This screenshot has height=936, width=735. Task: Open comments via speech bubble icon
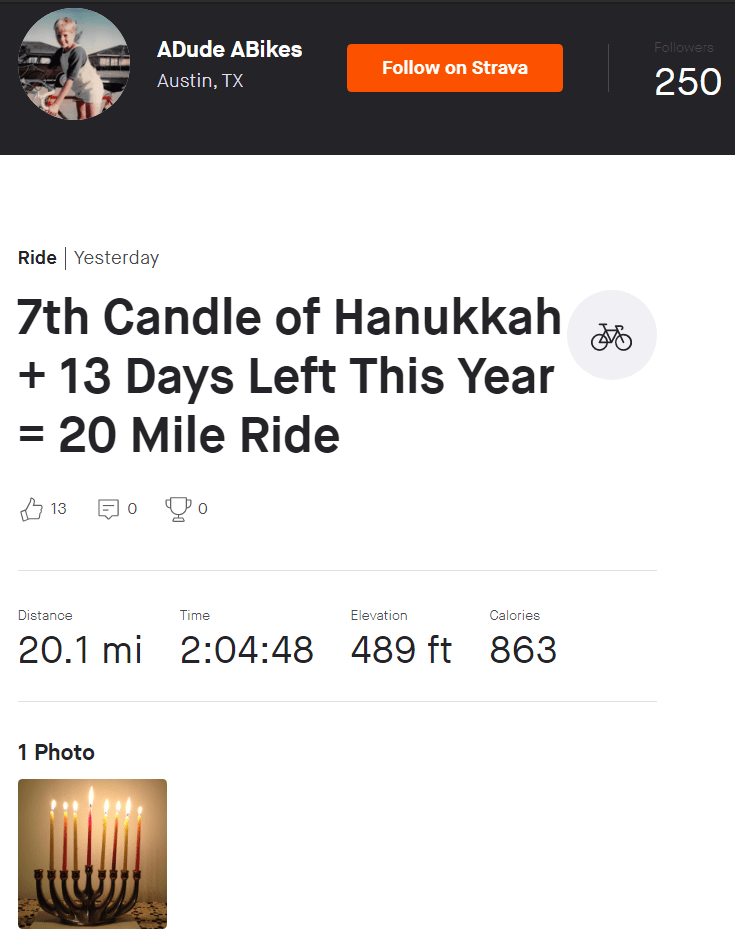click(108, 509)
